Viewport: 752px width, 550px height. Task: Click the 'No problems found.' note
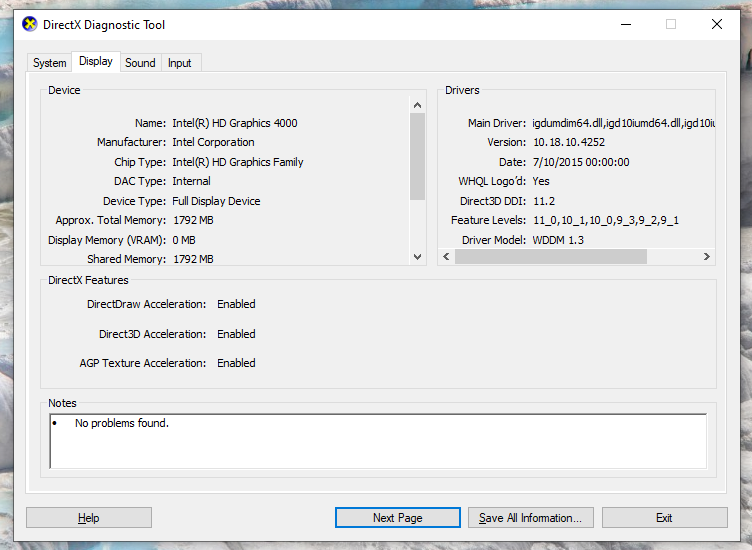click(x=122, y=423)
